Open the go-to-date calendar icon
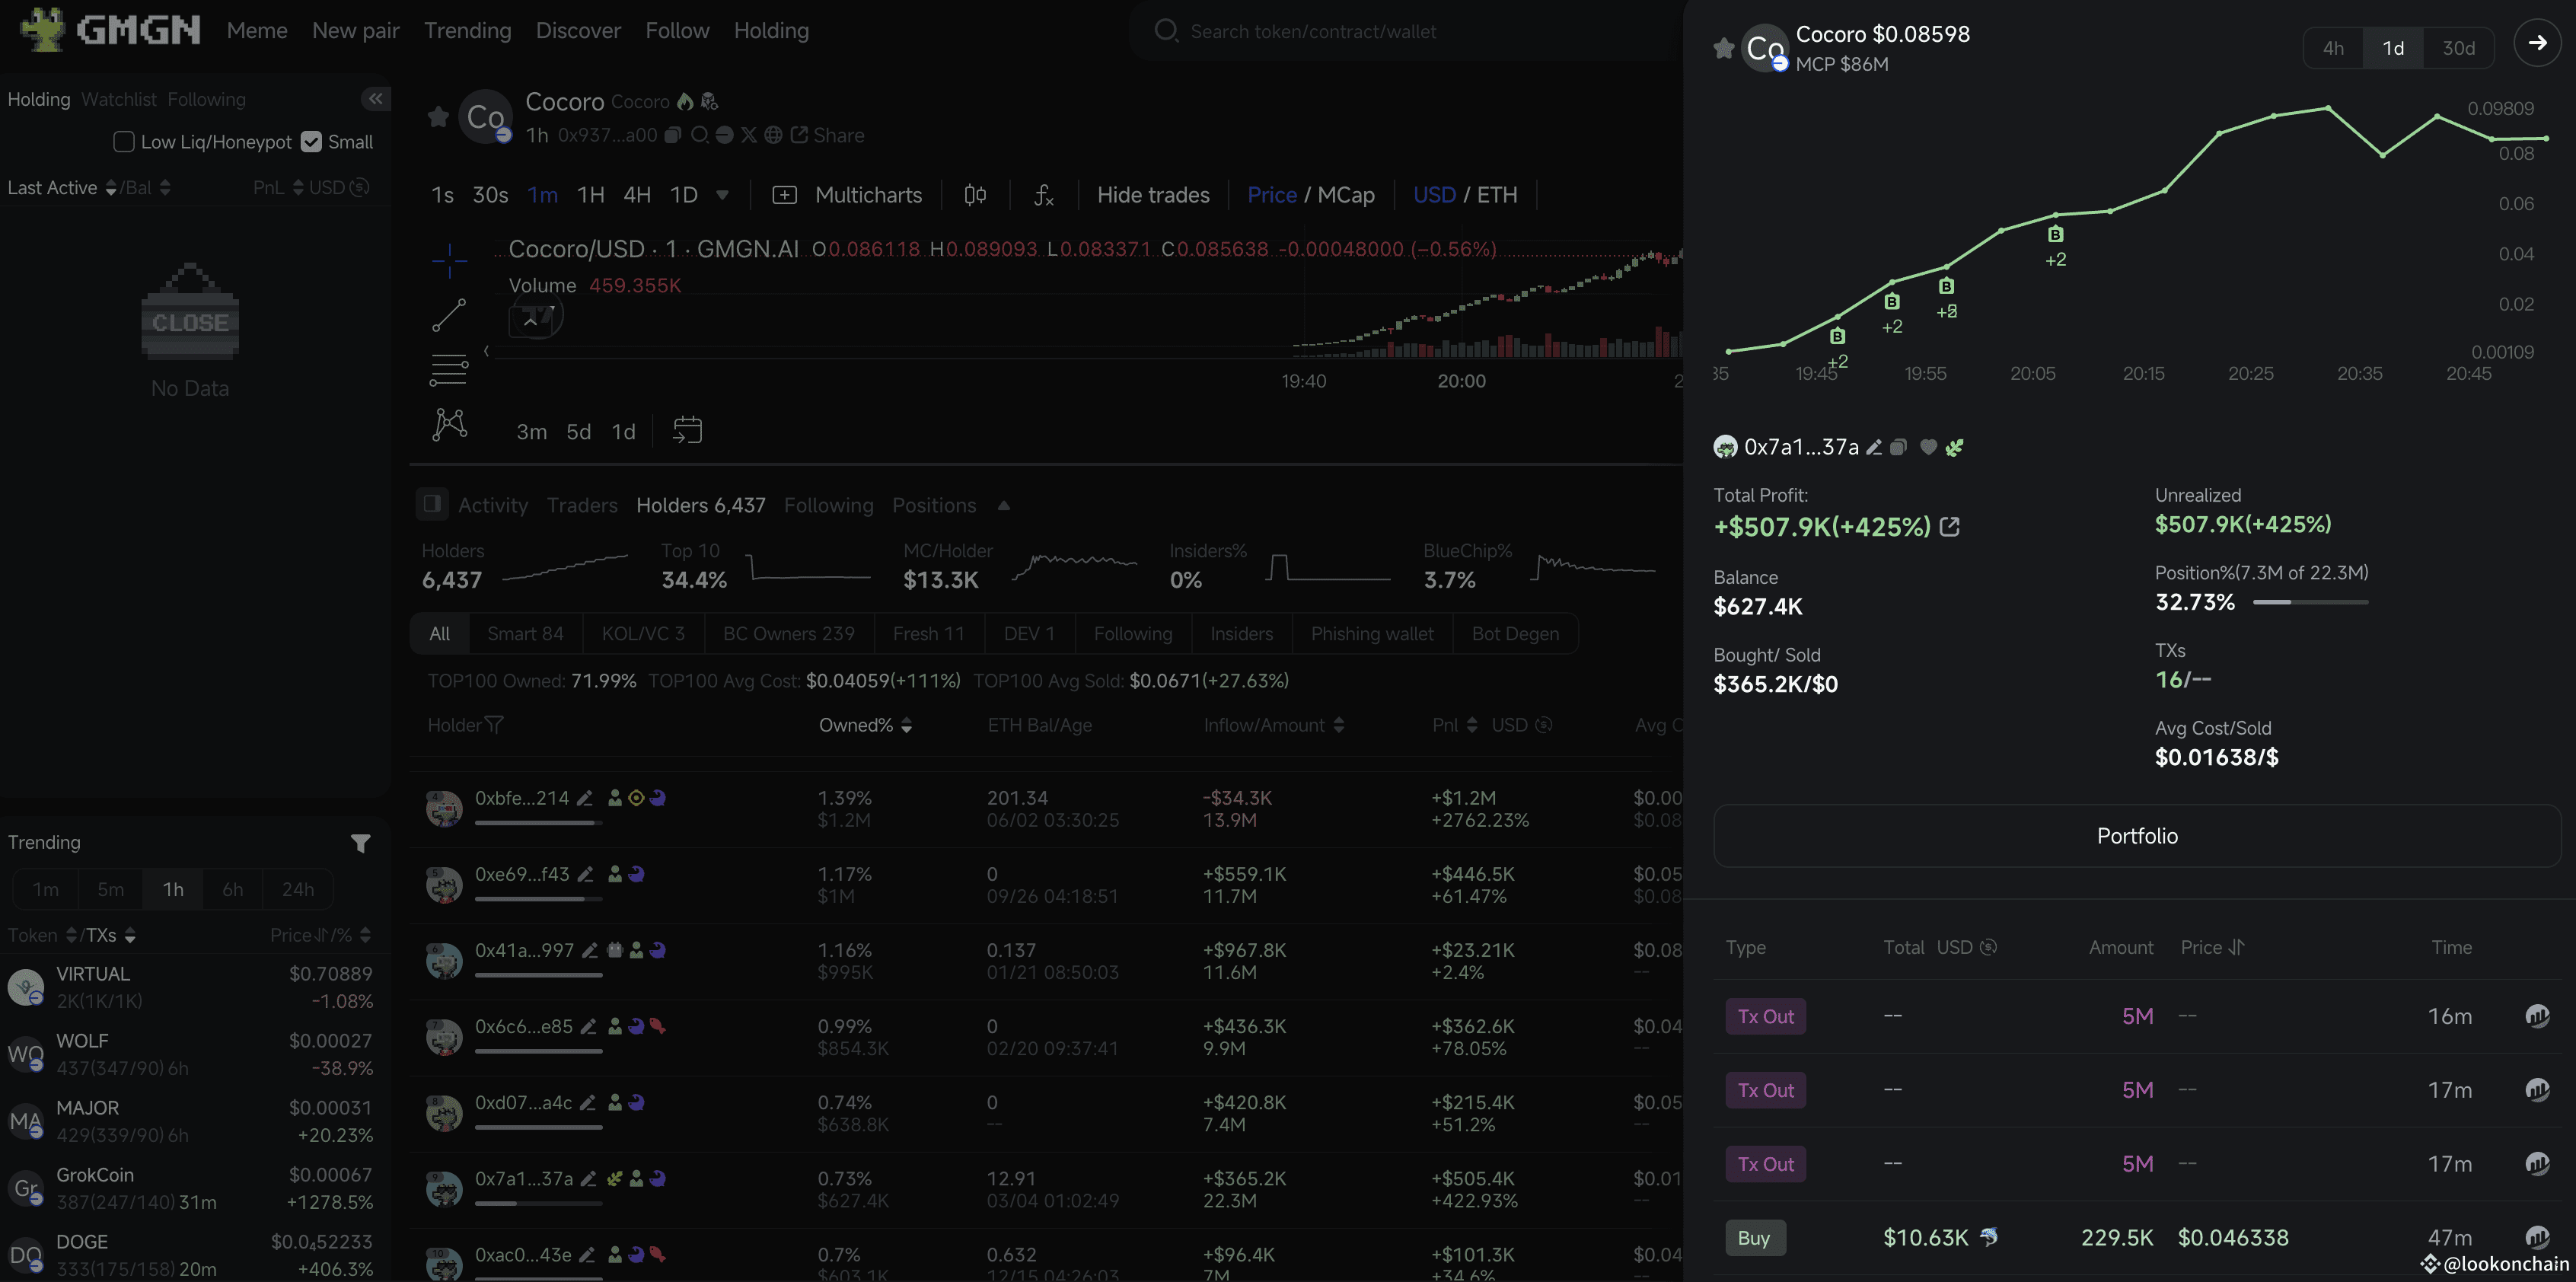The image size is (2576, 1282). coord(687,431)
